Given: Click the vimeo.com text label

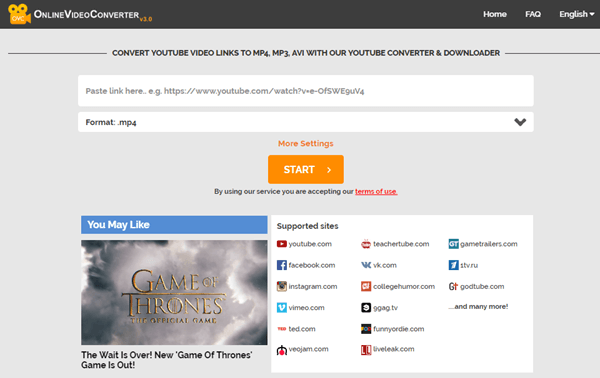Looking at the screenshot, I should pyautogui.click(x=307, y=308).
